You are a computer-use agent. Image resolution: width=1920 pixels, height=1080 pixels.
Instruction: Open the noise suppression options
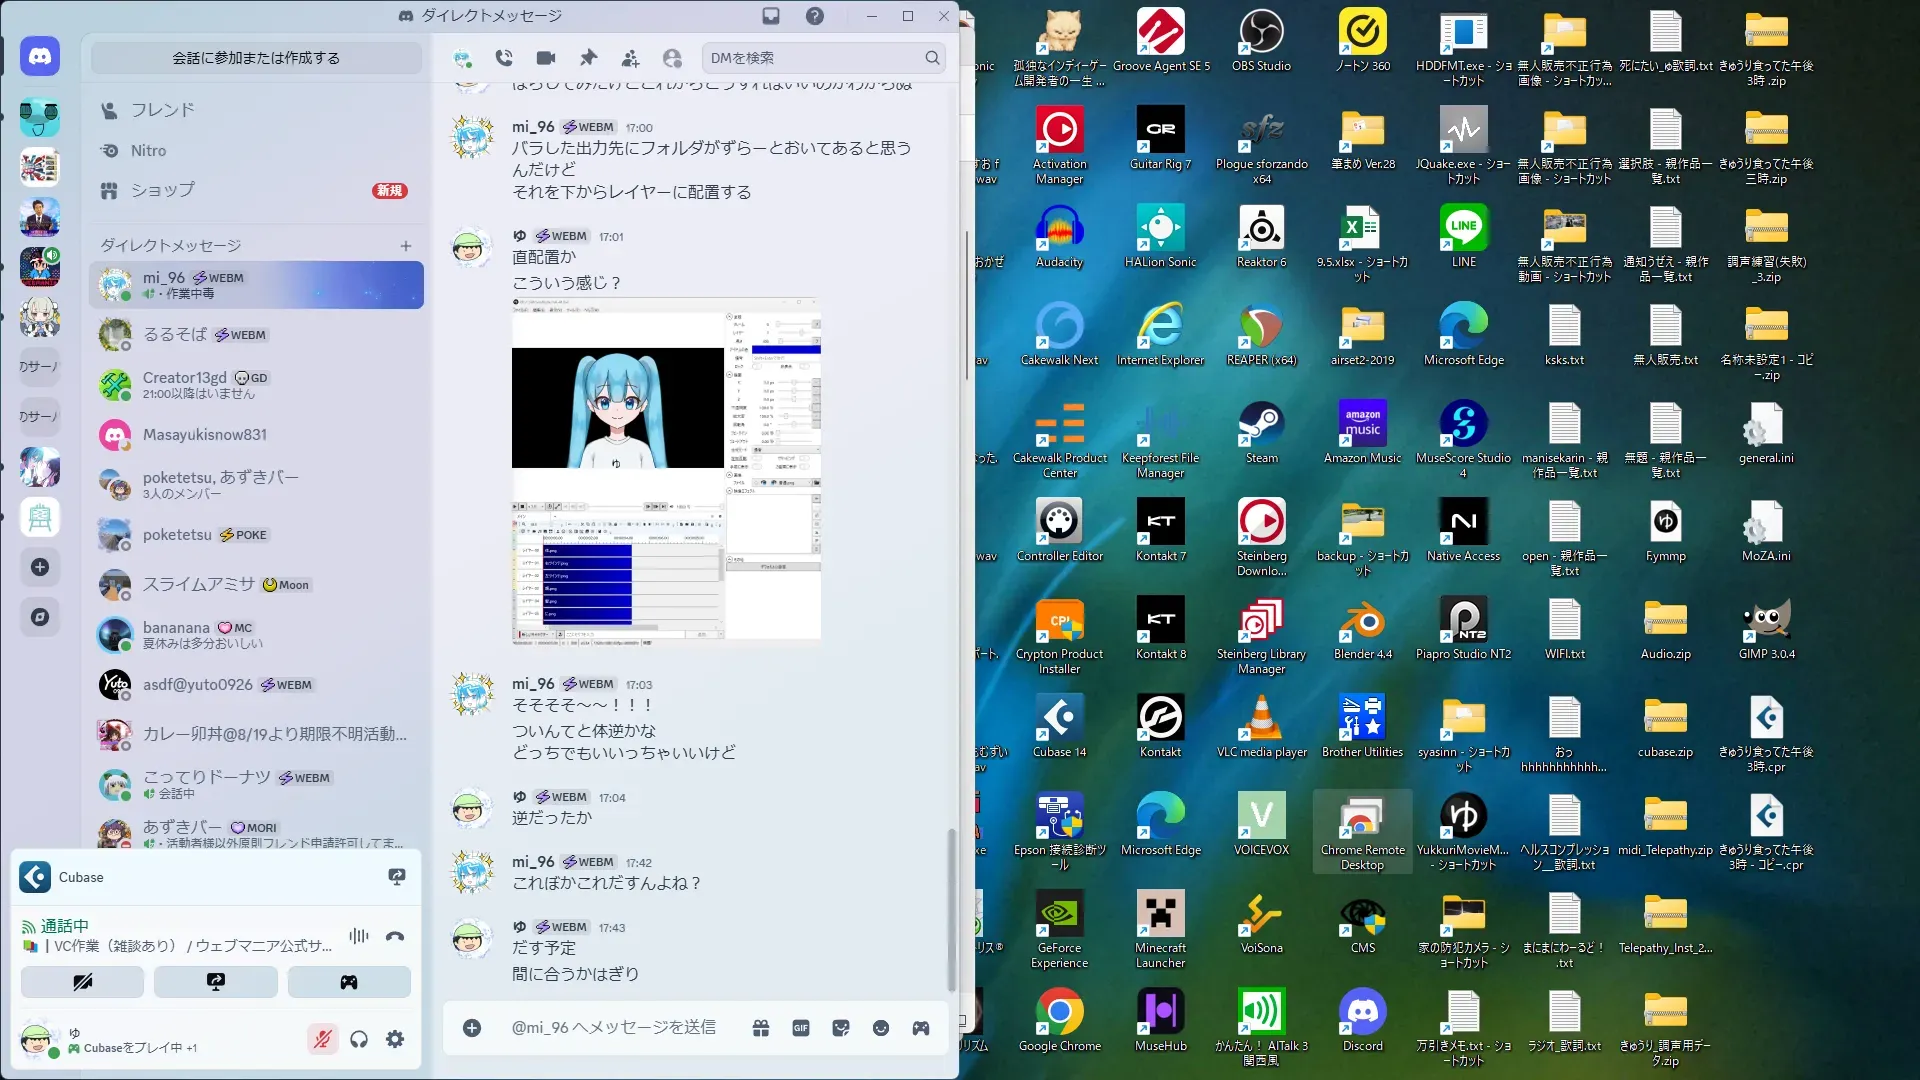click(x=359, y=936)
